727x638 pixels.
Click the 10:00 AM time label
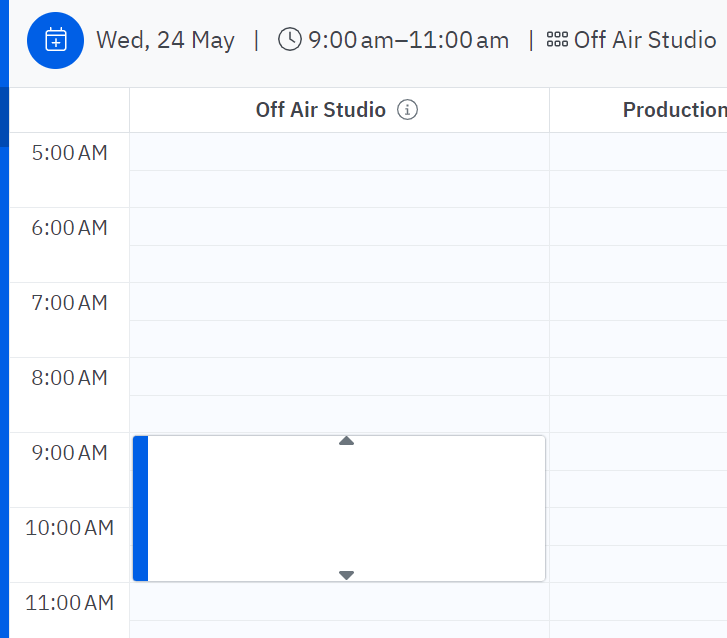point(69,528)
